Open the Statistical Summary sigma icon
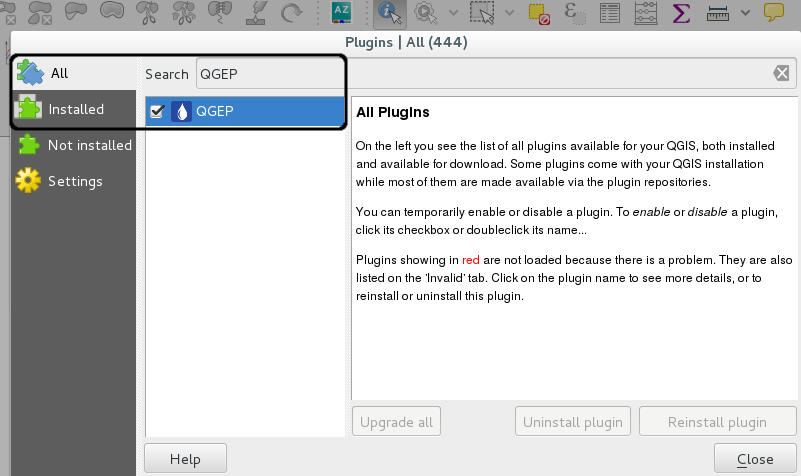801x476 pixels. point(681,12)
